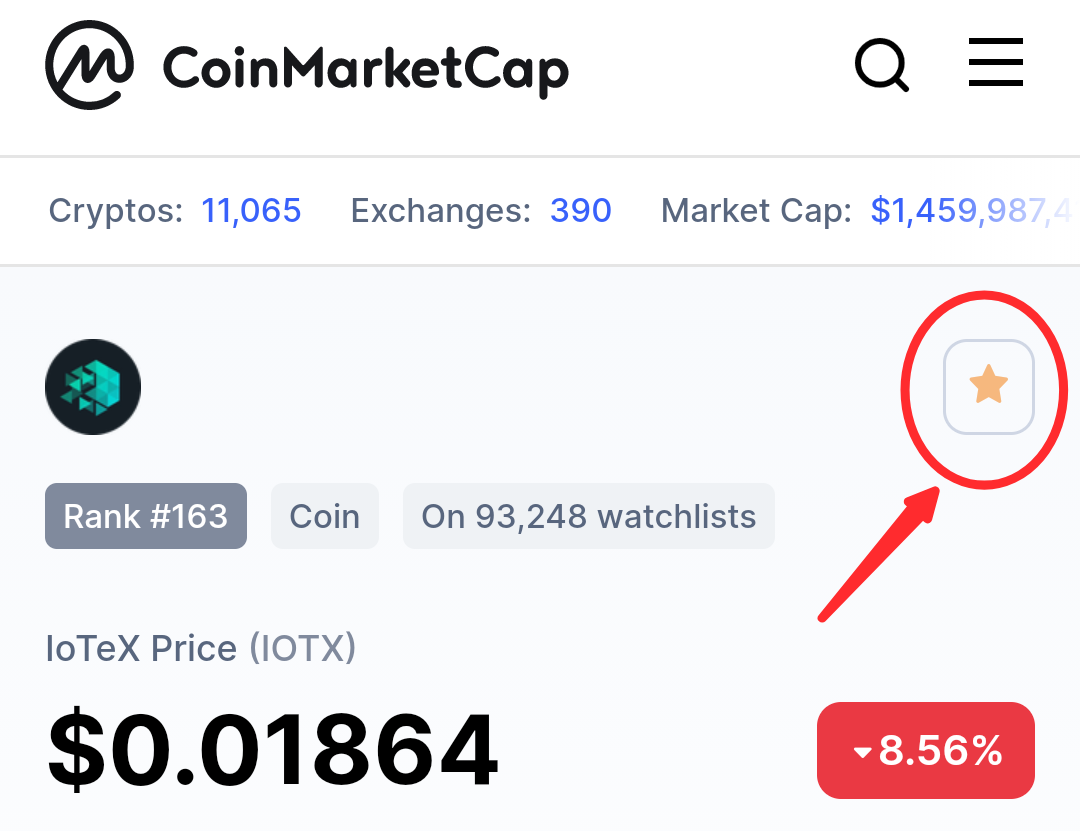Click the Market Cap label in stats bar
Viewport: 1080px width, 831px height.
click(756, 211)
